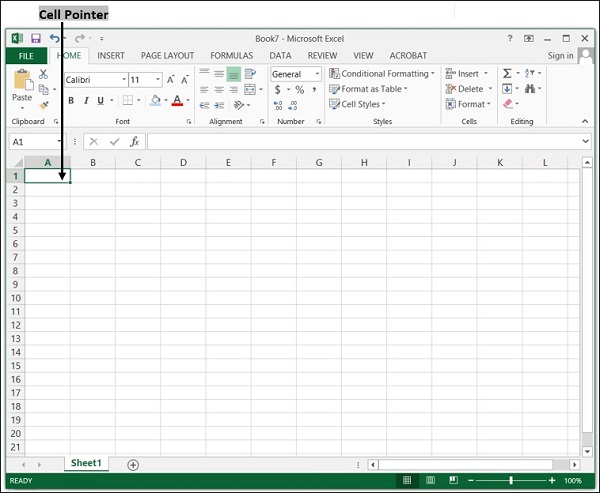Image resolution: width=600 pixels, height=493 pixels.
Task: Toggle Bold formatting
Action: (x=71, y=100)
